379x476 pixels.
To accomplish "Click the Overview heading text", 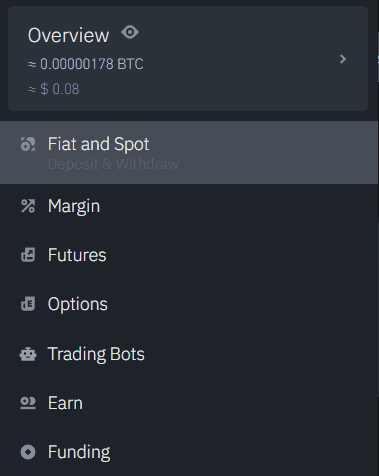I will [x=68, y=35].
